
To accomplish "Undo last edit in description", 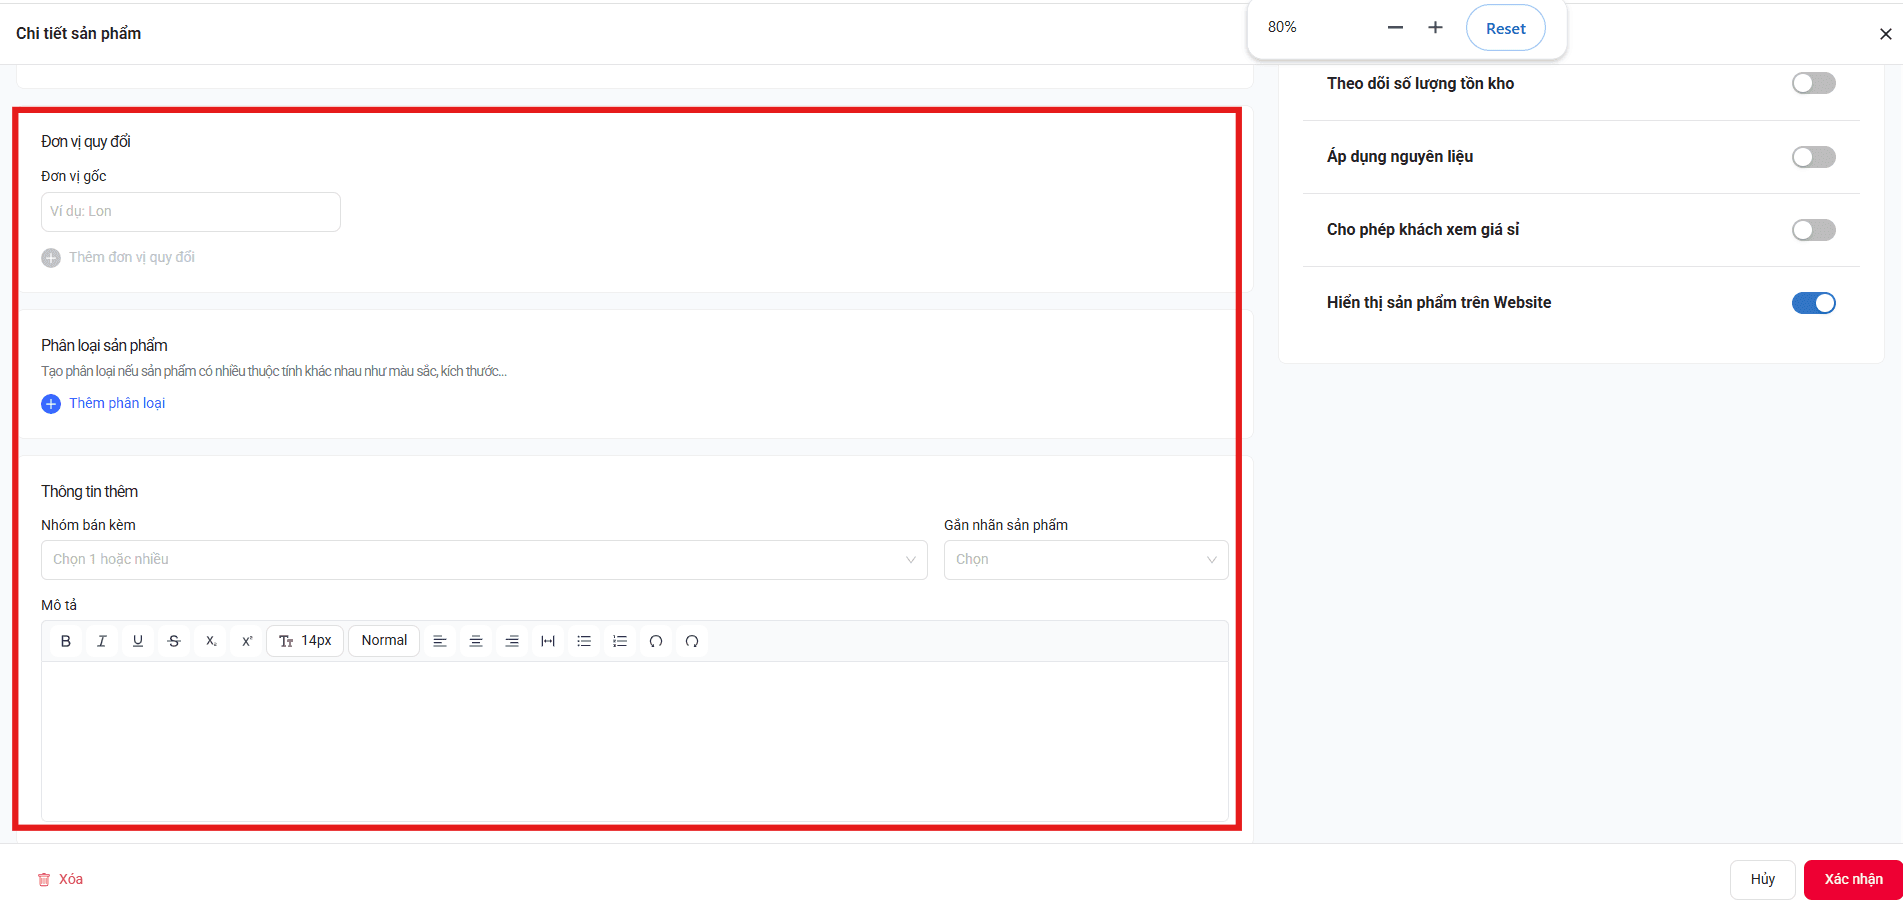I will 656,641.
